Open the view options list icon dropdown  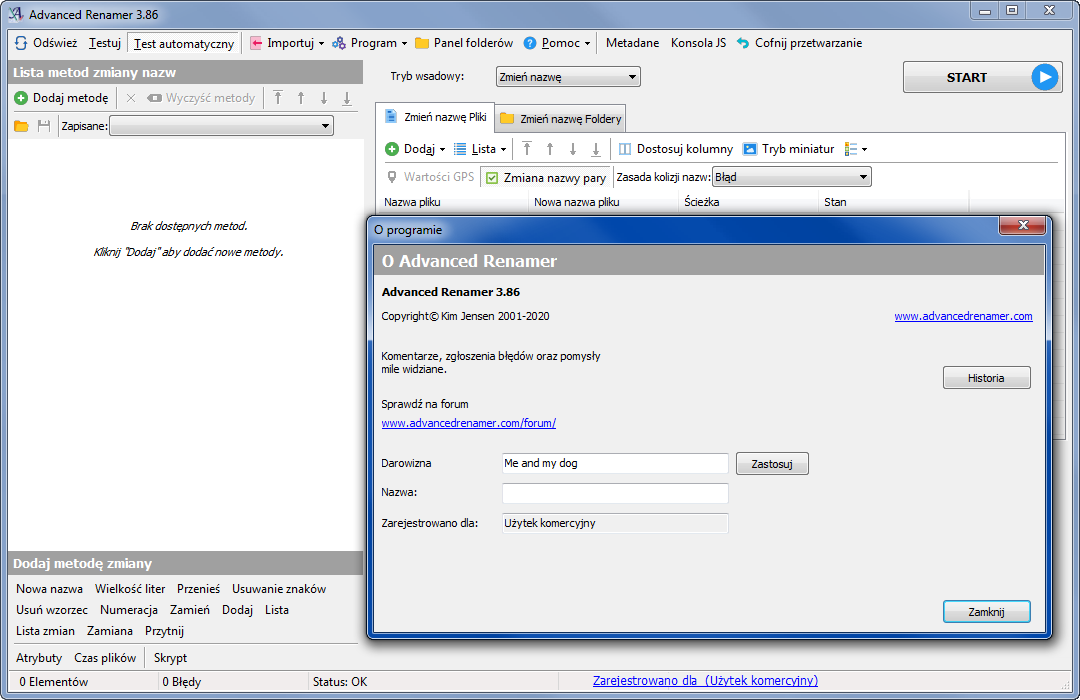[855, 149]
